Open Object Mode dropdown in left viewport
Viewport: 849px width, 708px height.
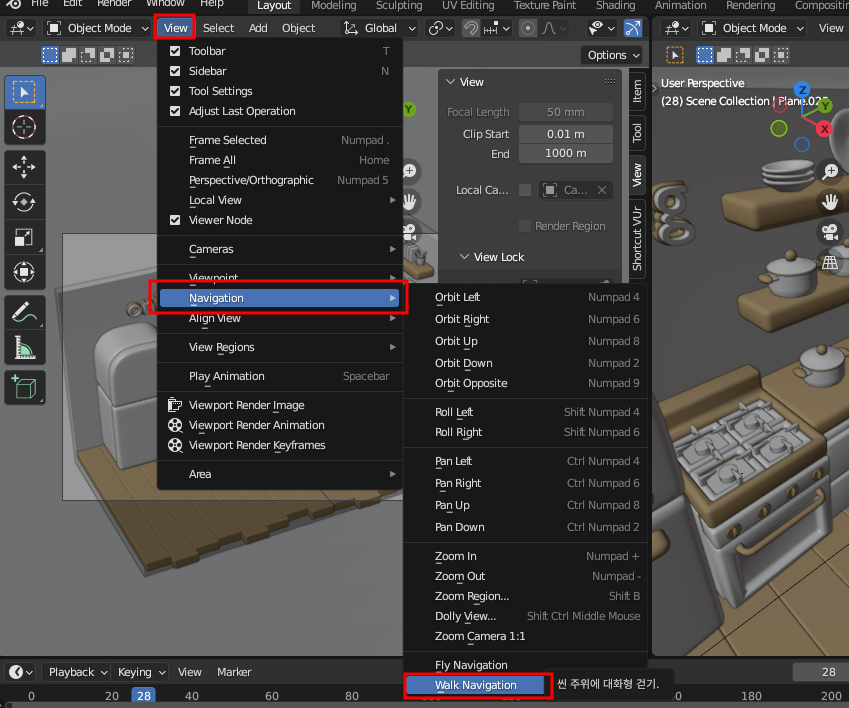coord(97,28)
